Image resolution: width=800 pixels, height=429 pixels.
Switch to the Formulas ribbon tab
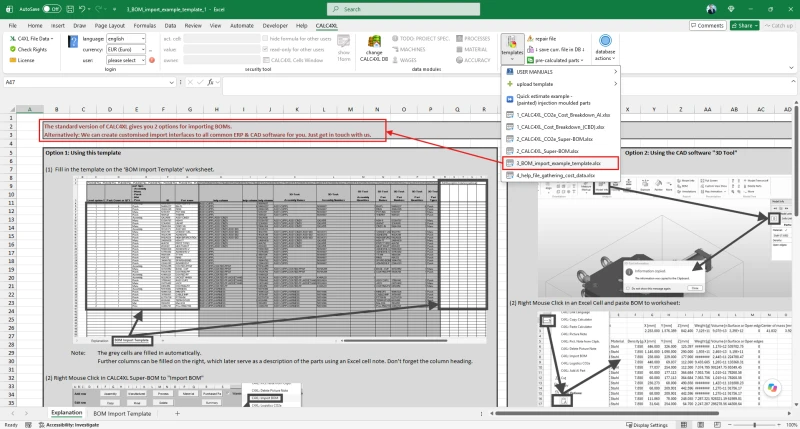tap(145, 26)
